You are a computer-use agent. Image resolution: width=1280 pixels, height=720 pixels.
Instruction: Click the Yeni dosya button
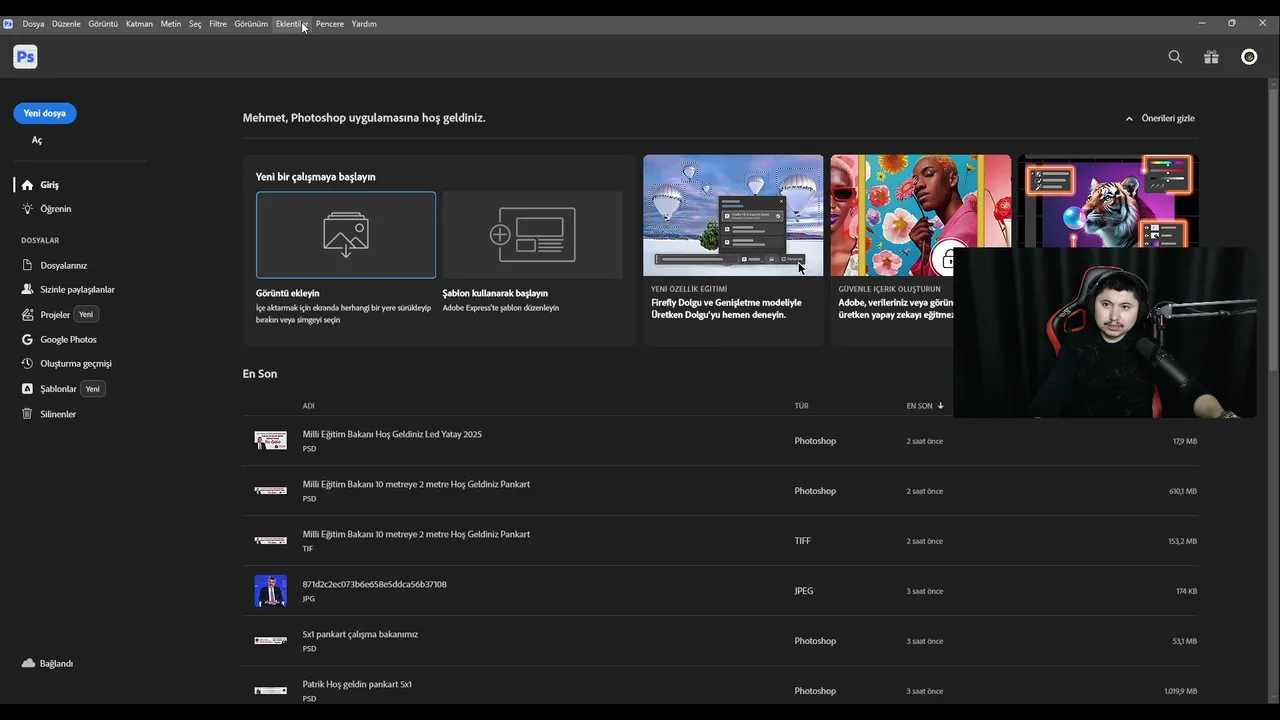[x=45, y=113]
